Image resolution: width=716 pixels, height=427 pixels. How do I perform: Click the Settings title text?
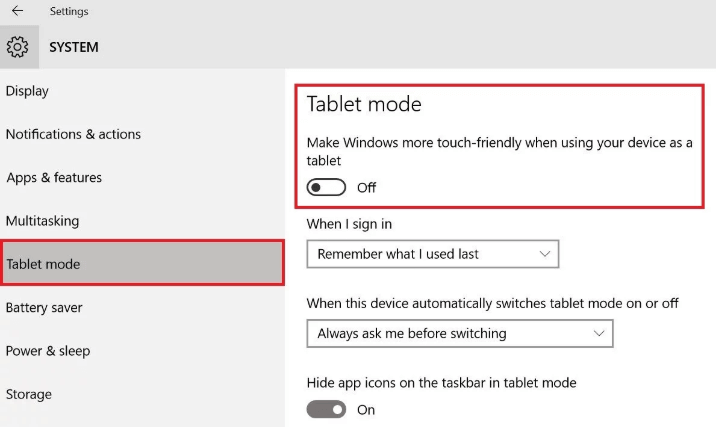[69, 11]
